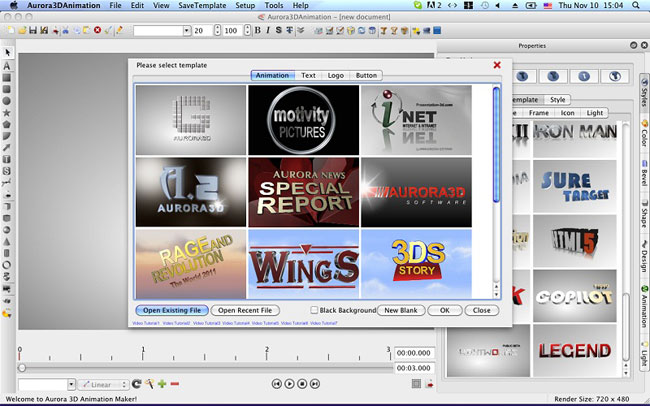Image resolution: width=650 pixels, height=406 pixels.
Task: Click the red delete icon in top toolbar
Action: [97, 31]
